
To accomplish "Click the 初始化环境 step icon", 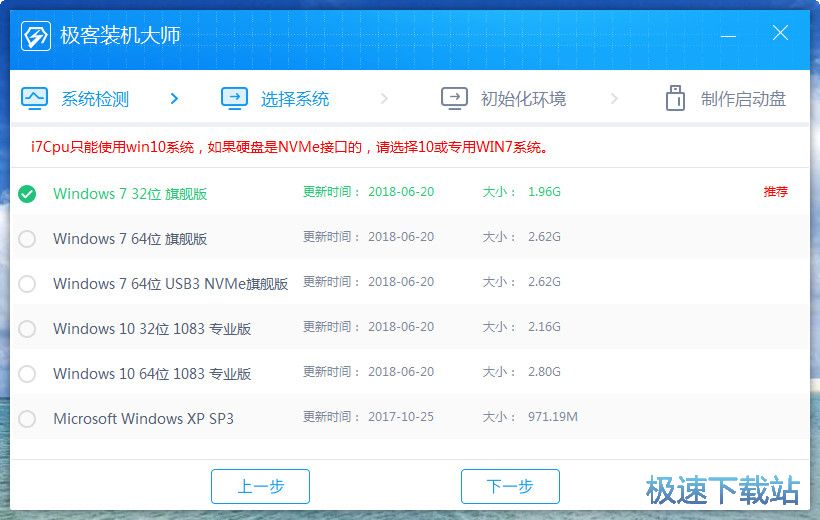I will click(454, 98).
